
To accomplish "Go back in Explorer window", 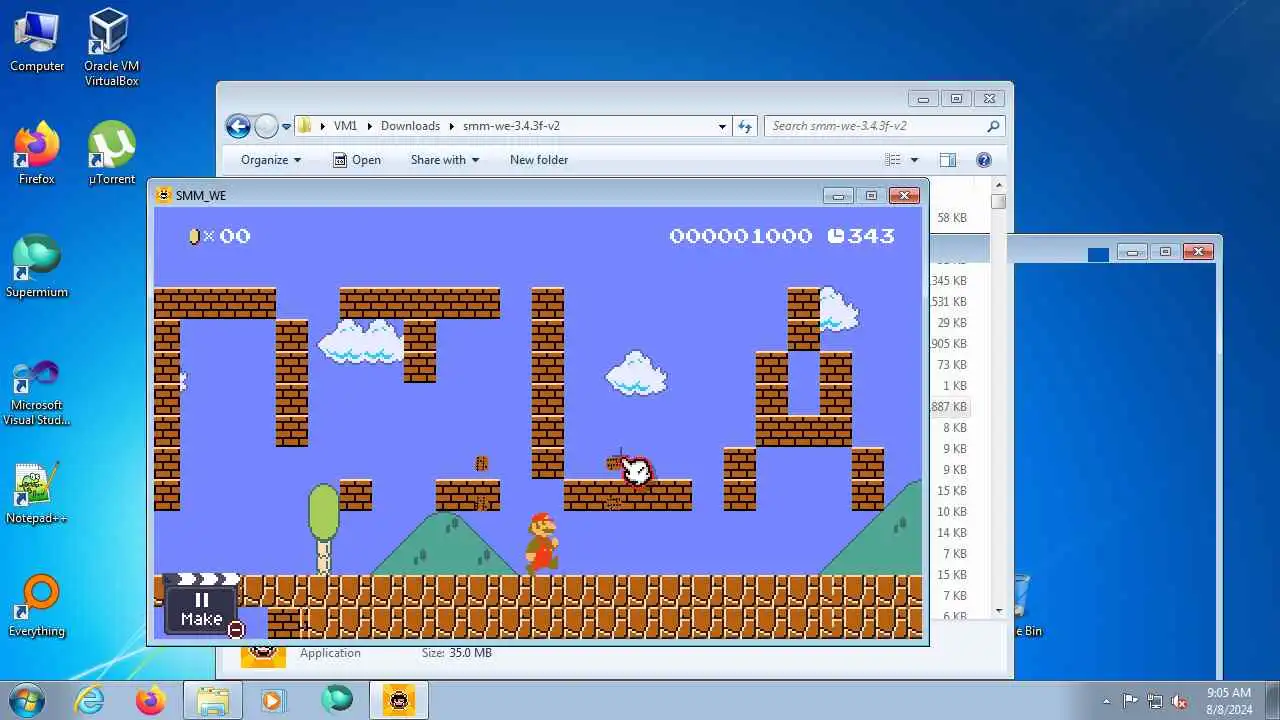I will tap(238, 126).
